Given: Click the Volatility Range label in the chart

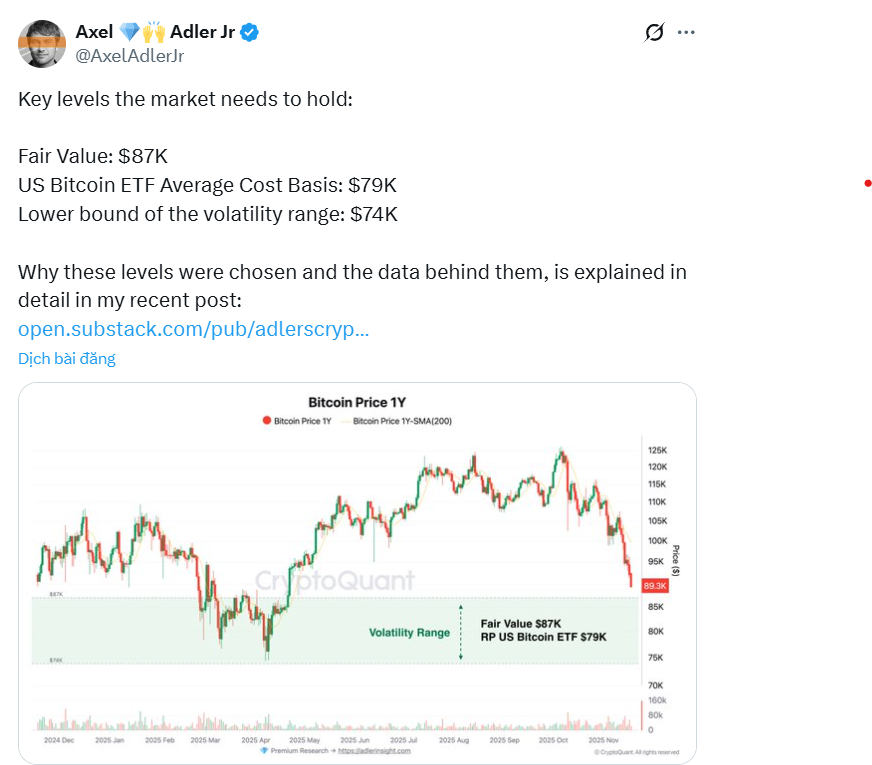Looking at the screenshot, I should tap(409, 633).
